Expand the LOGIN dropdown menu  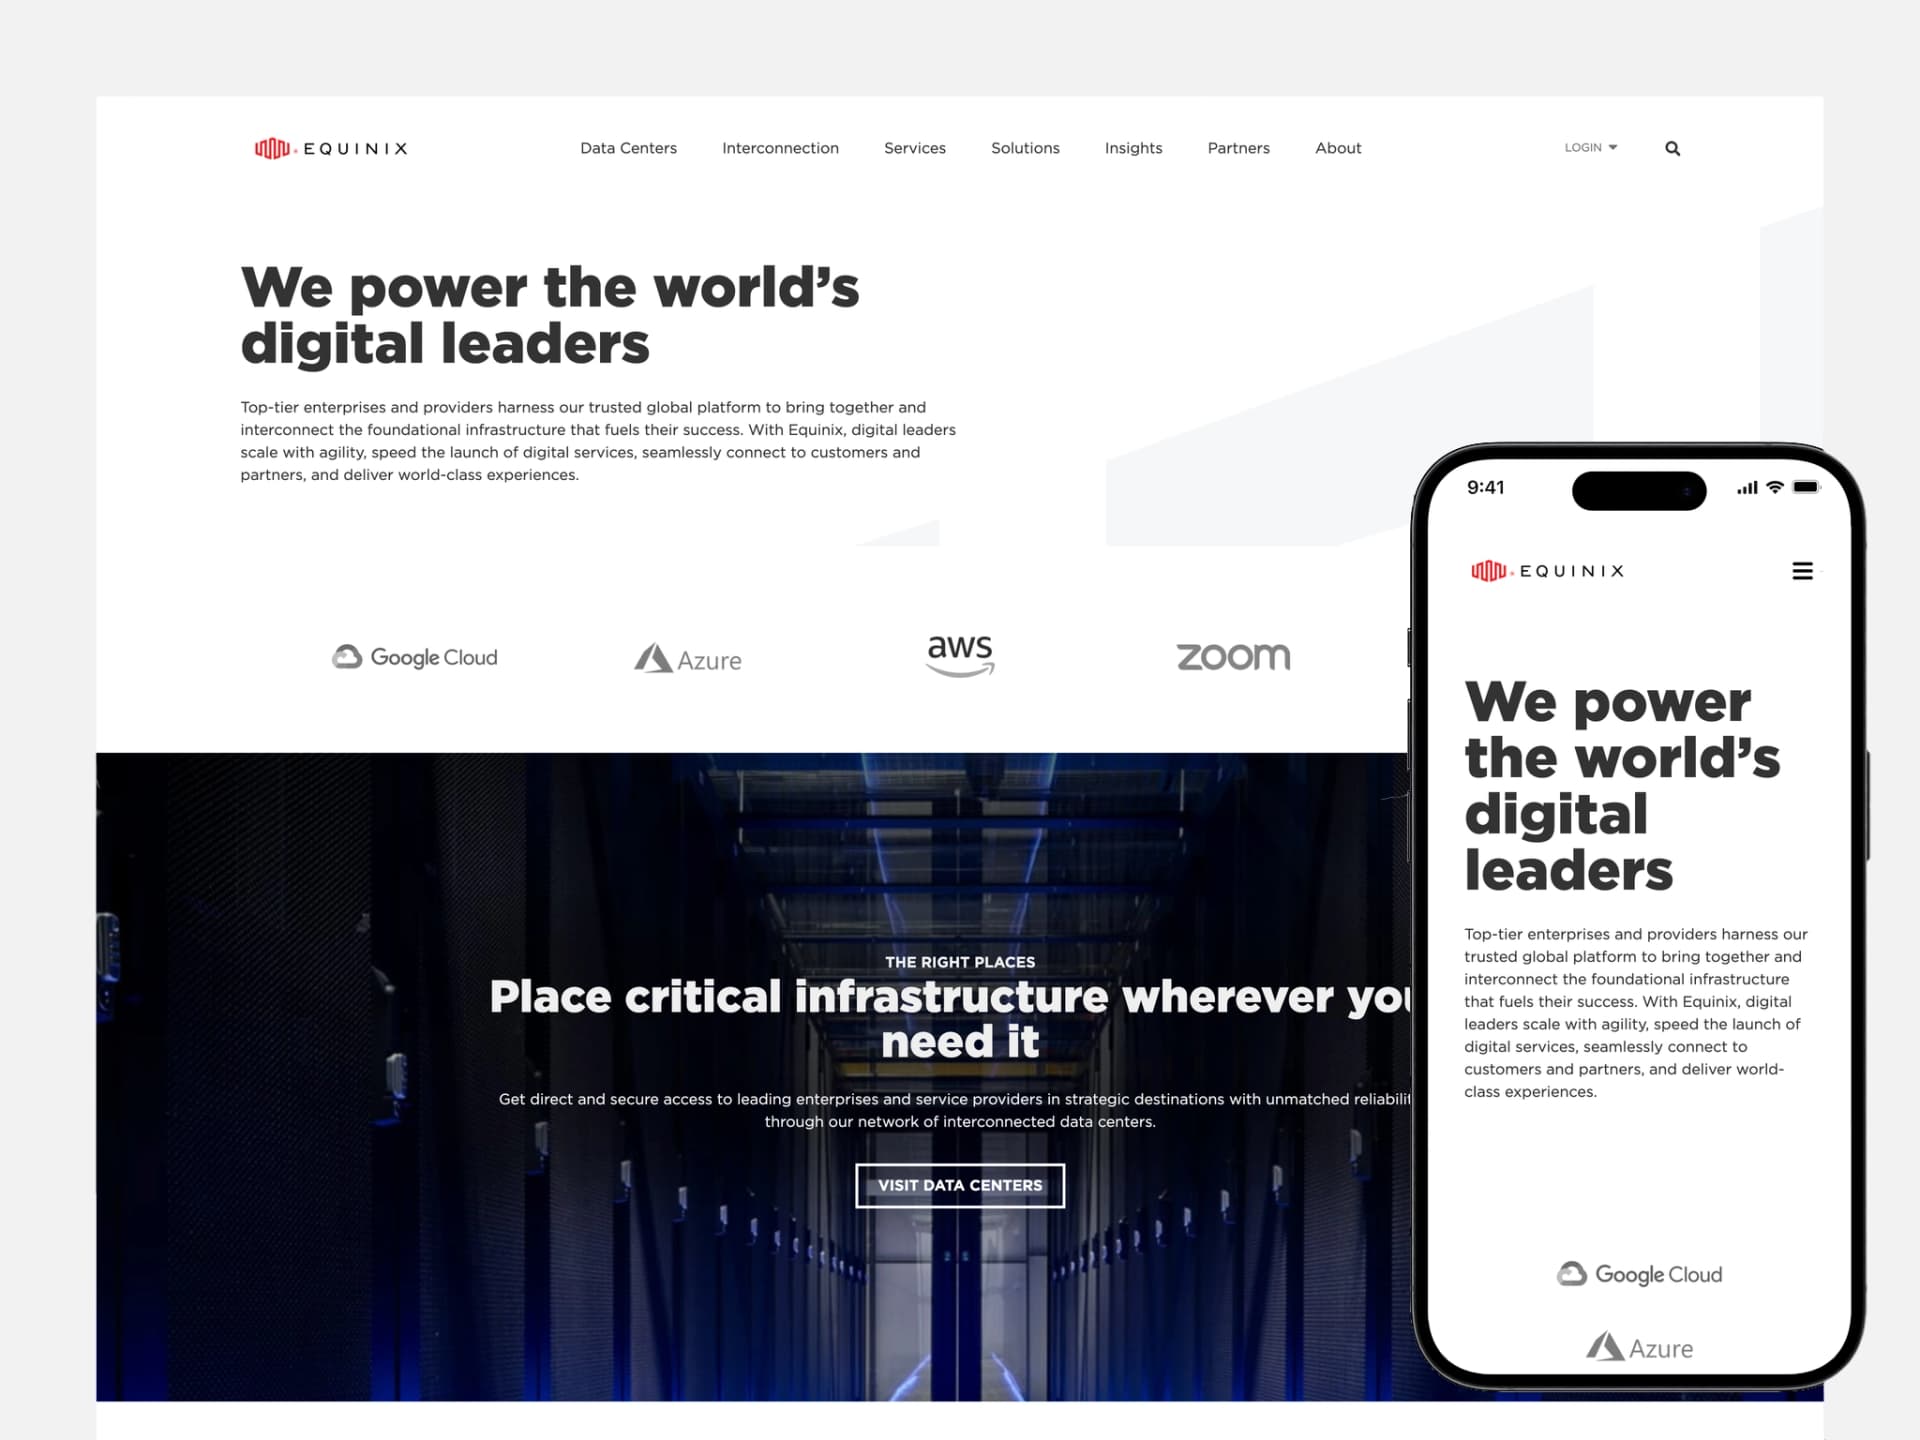click(x=1589, y=147)
